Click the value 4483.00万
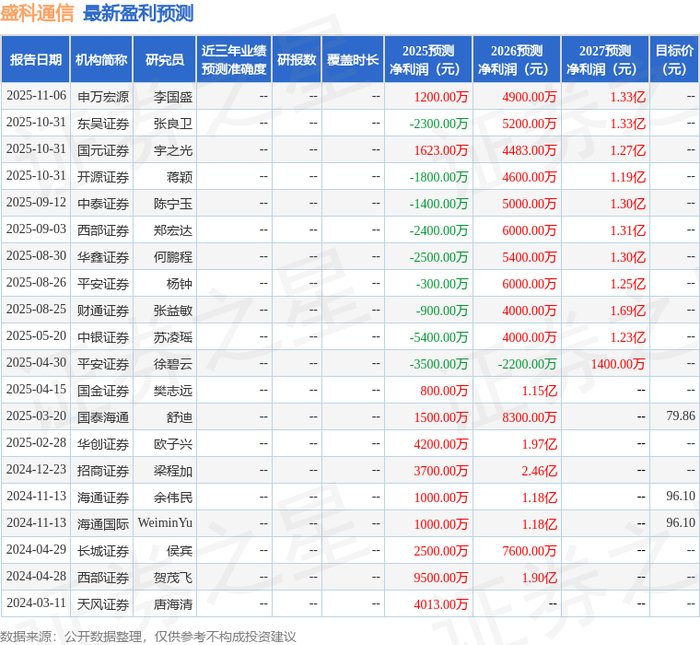 [x=529, y=150]
